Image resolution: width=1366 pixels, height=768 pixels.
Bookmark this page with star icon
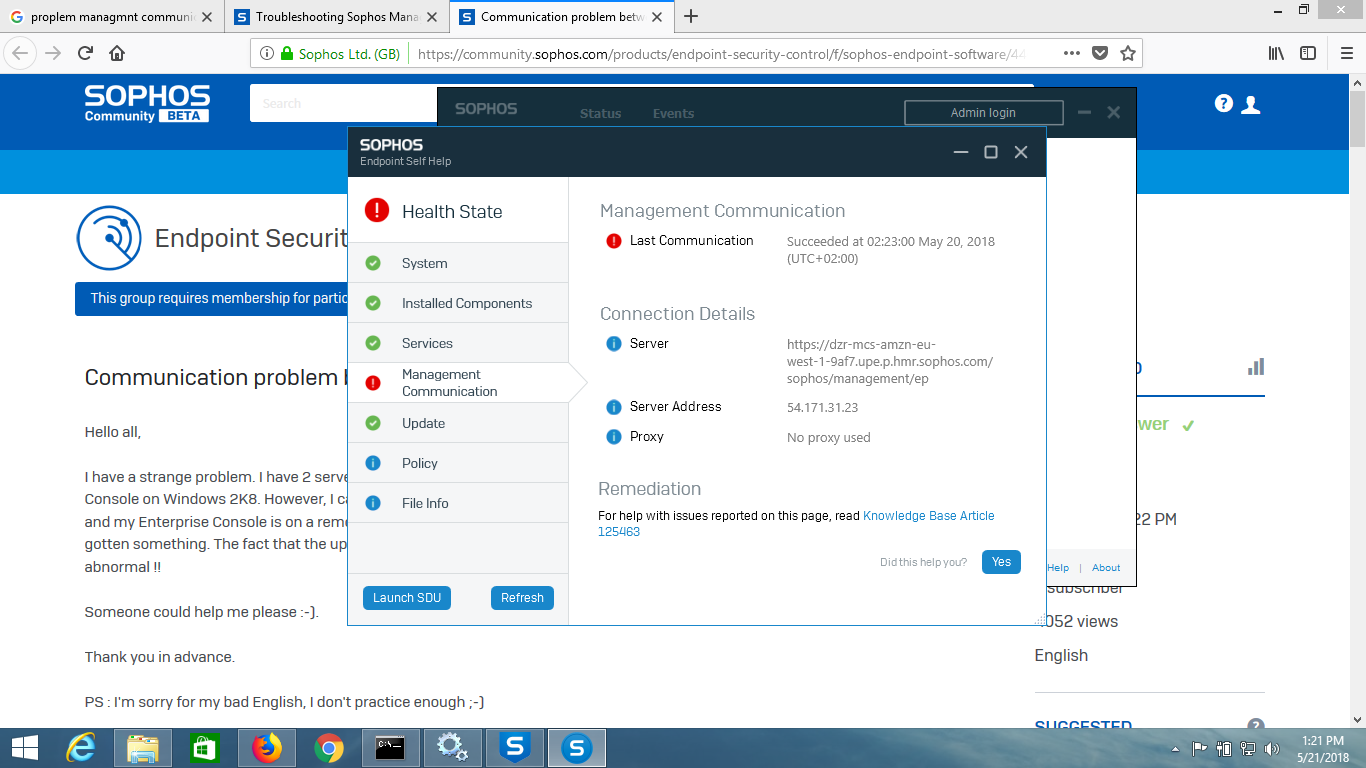tap(1128, 54)
